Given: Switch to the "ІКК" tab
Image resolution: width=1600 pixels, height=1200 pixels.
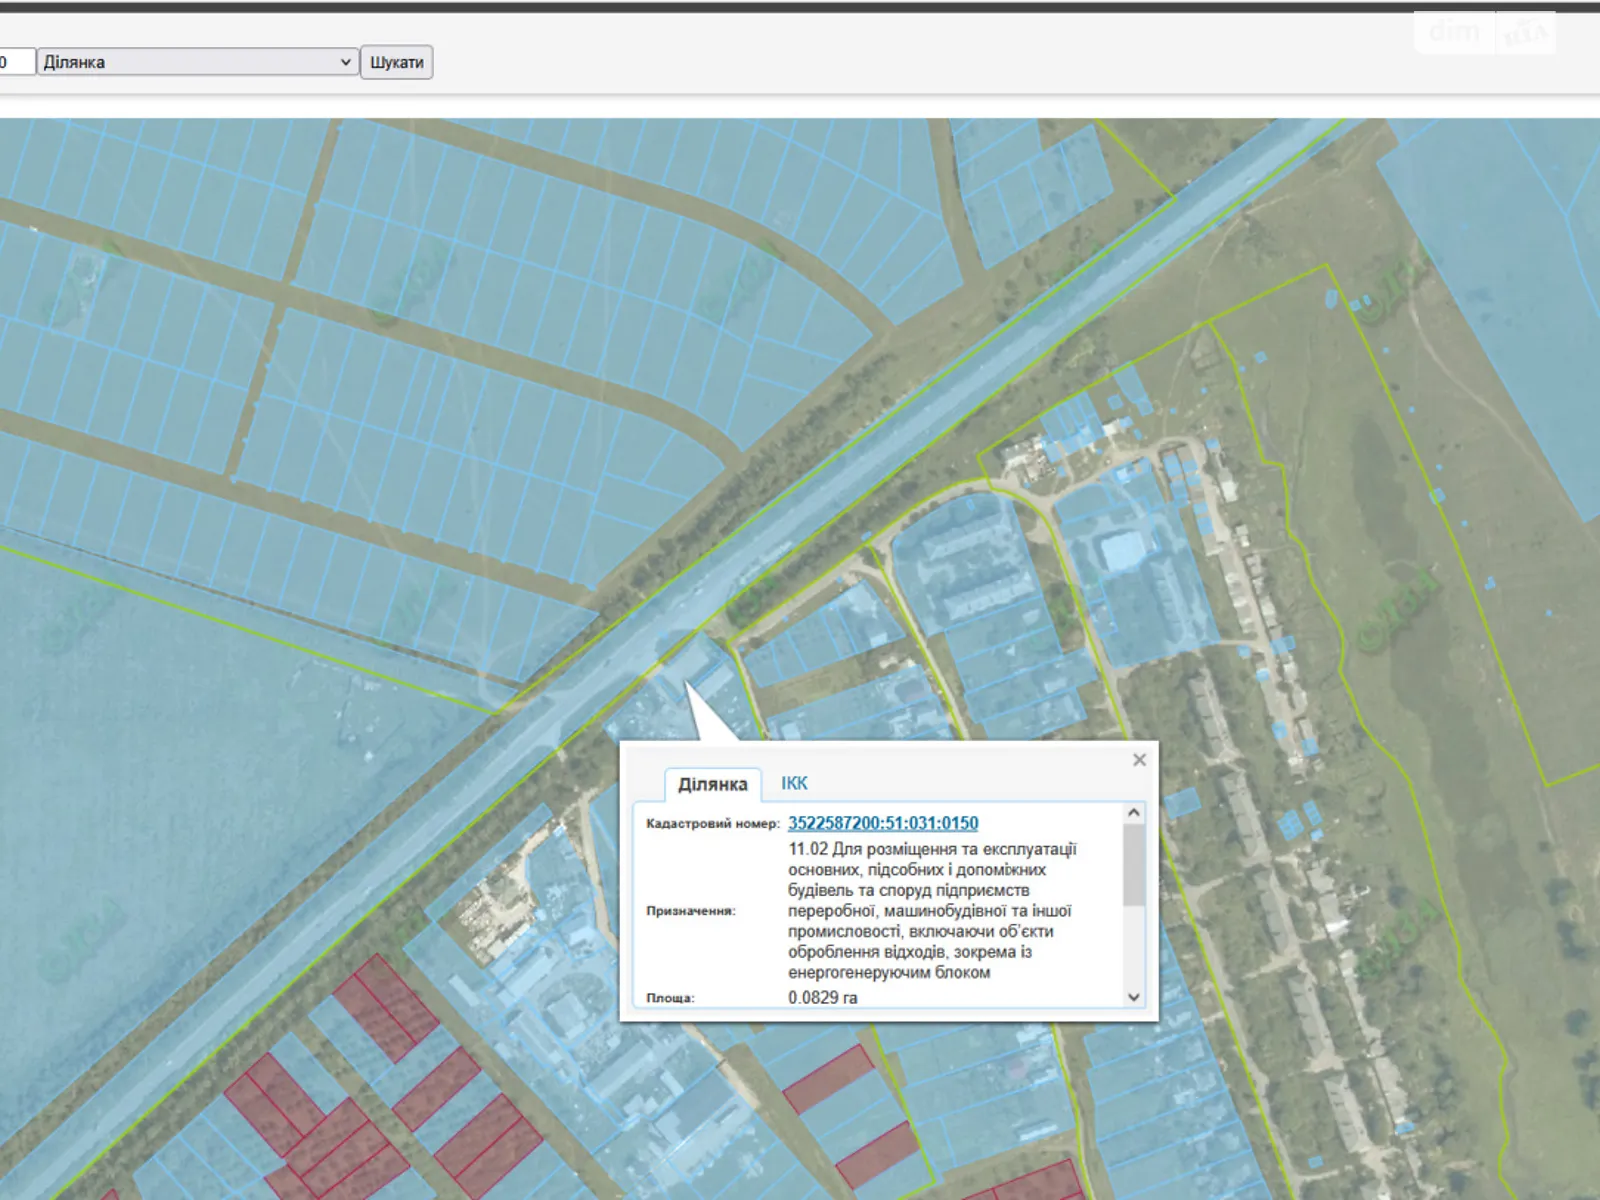Looking at the screenshot, I should [x=794, y=783].
